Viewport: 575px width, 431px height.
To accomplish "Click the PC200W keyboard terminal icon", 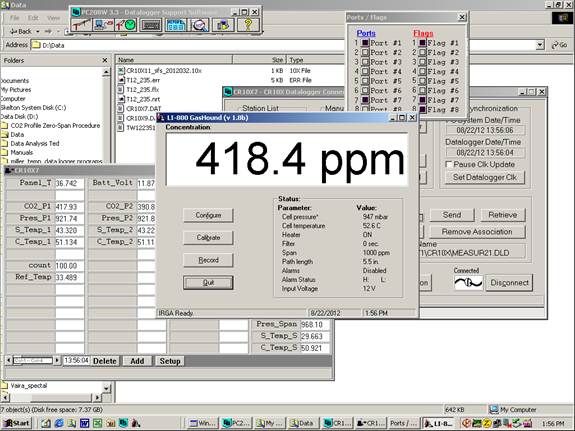I will coord(151,25).
